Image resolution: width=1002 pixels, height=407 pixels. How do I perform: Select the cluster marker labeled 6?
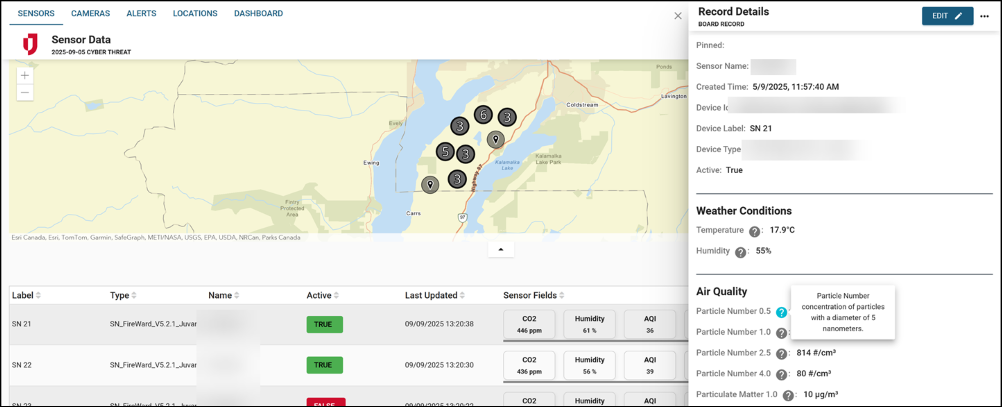tap(483, 115)
